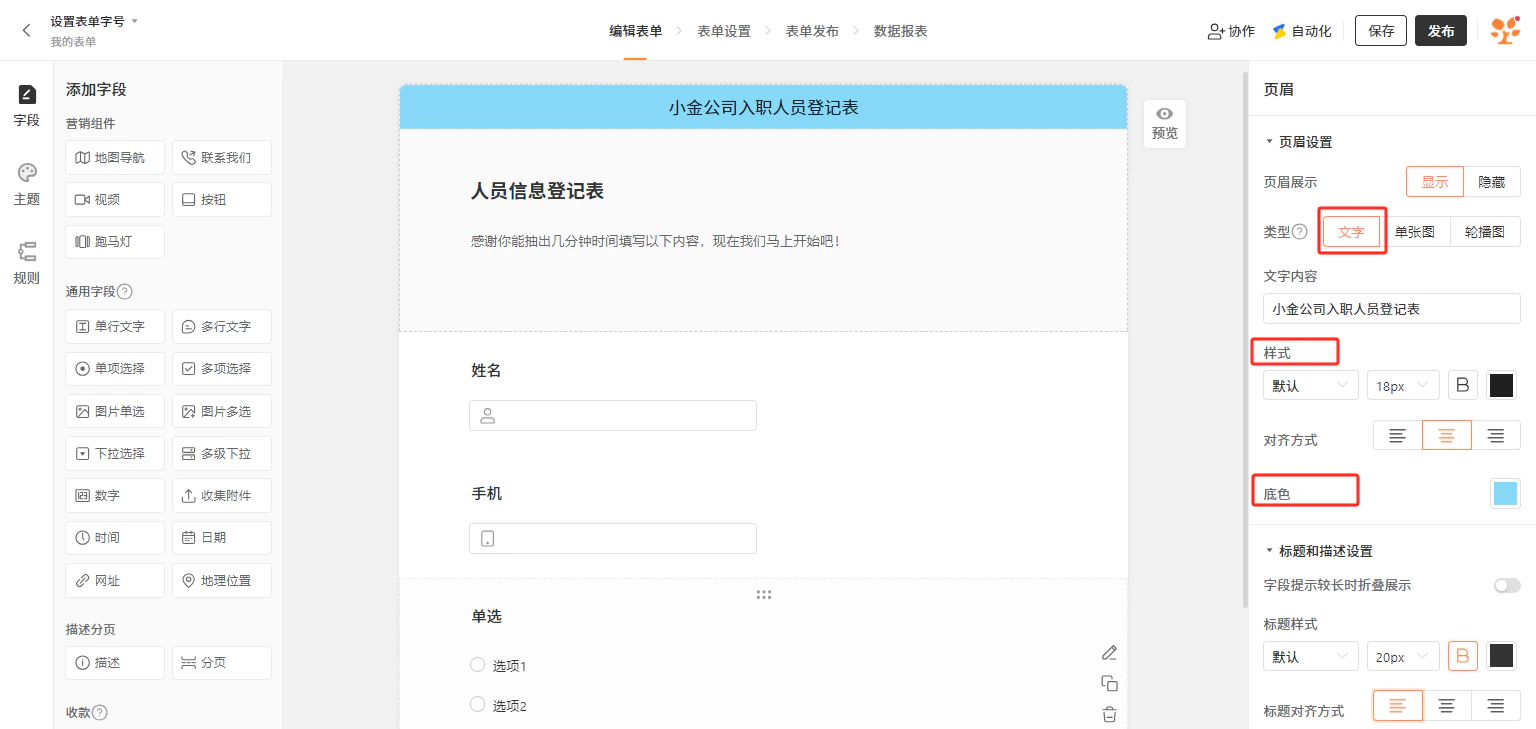Toggle bold for 标题样式
This screenshot has width=1536, height=729.
[x=1463, y=656]
